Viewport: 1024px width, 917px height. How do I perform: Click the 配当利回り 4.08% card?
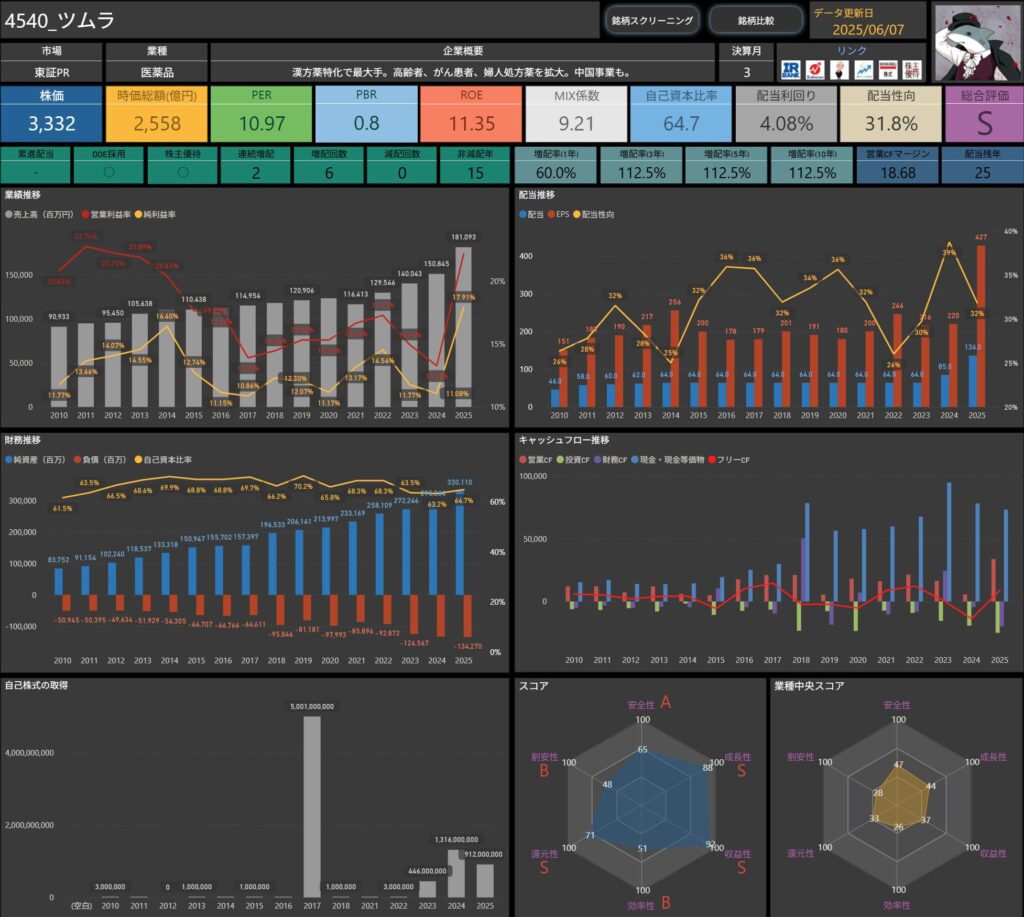786,114
